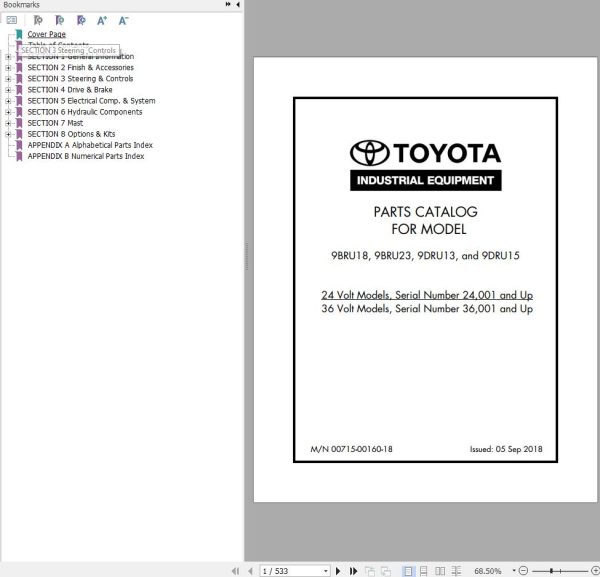Image resolution: width=600 pixels, height=577 pixels.
Task: Open the zoom percentage dropdown arrow
Action: click(x=514, y=571)
